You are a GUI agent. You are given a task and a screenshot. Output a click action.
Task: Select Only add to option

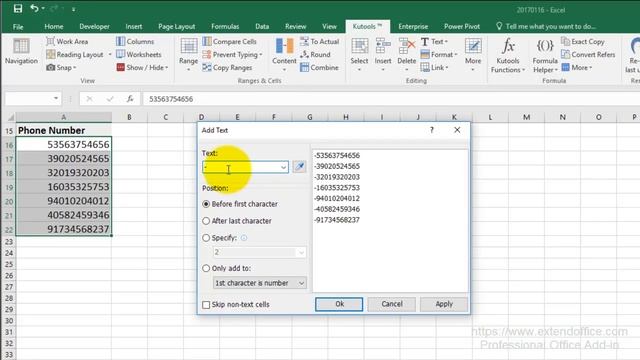[x=227, y=268]
